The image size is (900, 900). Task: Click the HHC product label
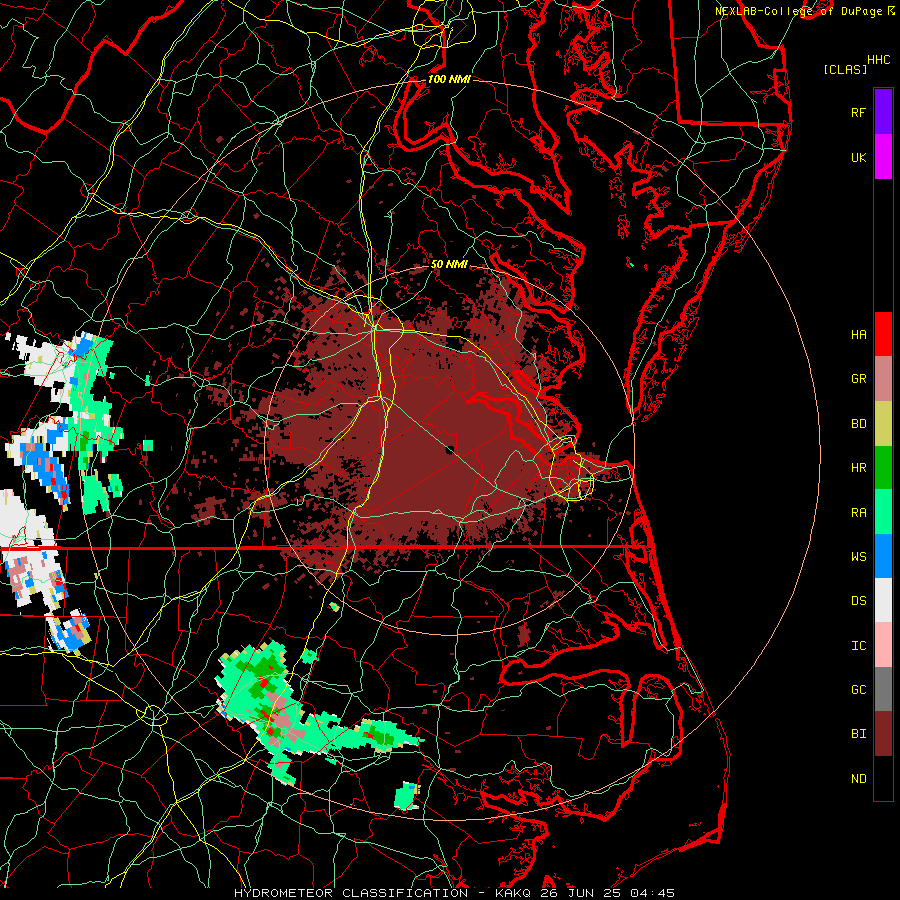click(878, 60)
